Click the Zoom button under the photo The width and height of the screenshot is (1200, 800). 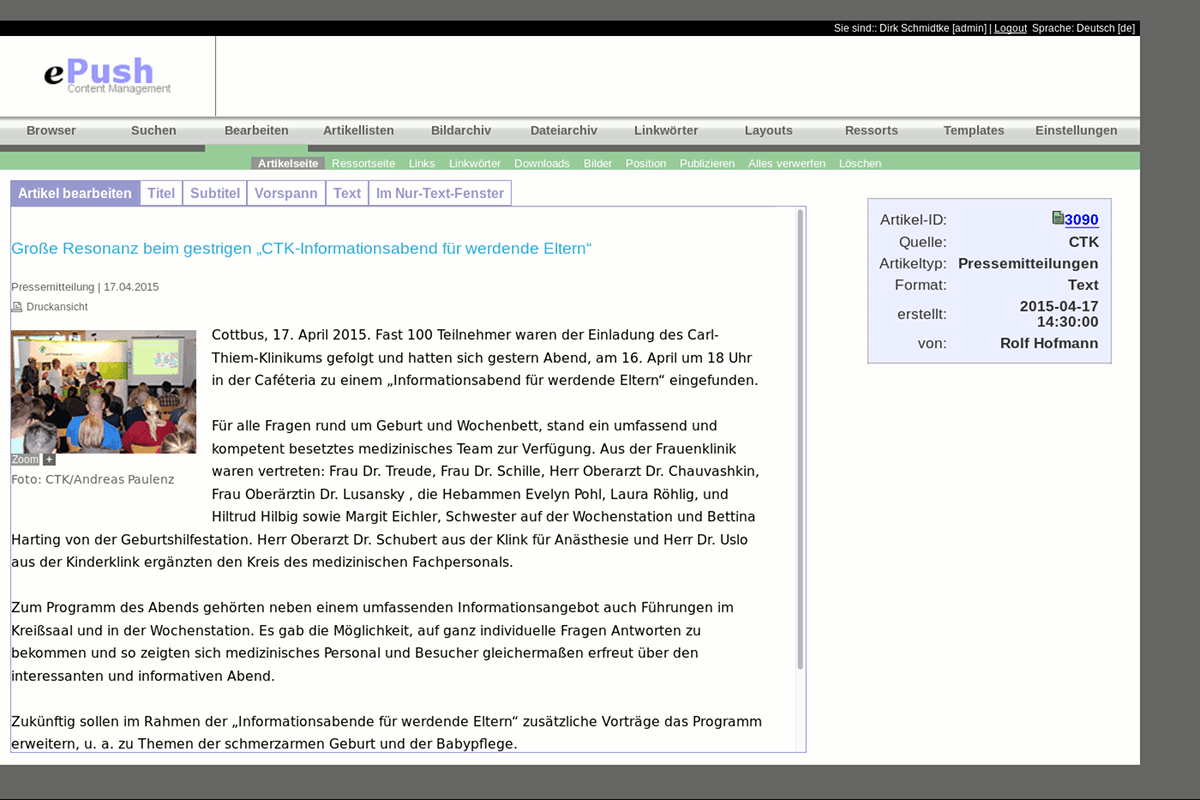pyautogui.click(x=25, y=460)
